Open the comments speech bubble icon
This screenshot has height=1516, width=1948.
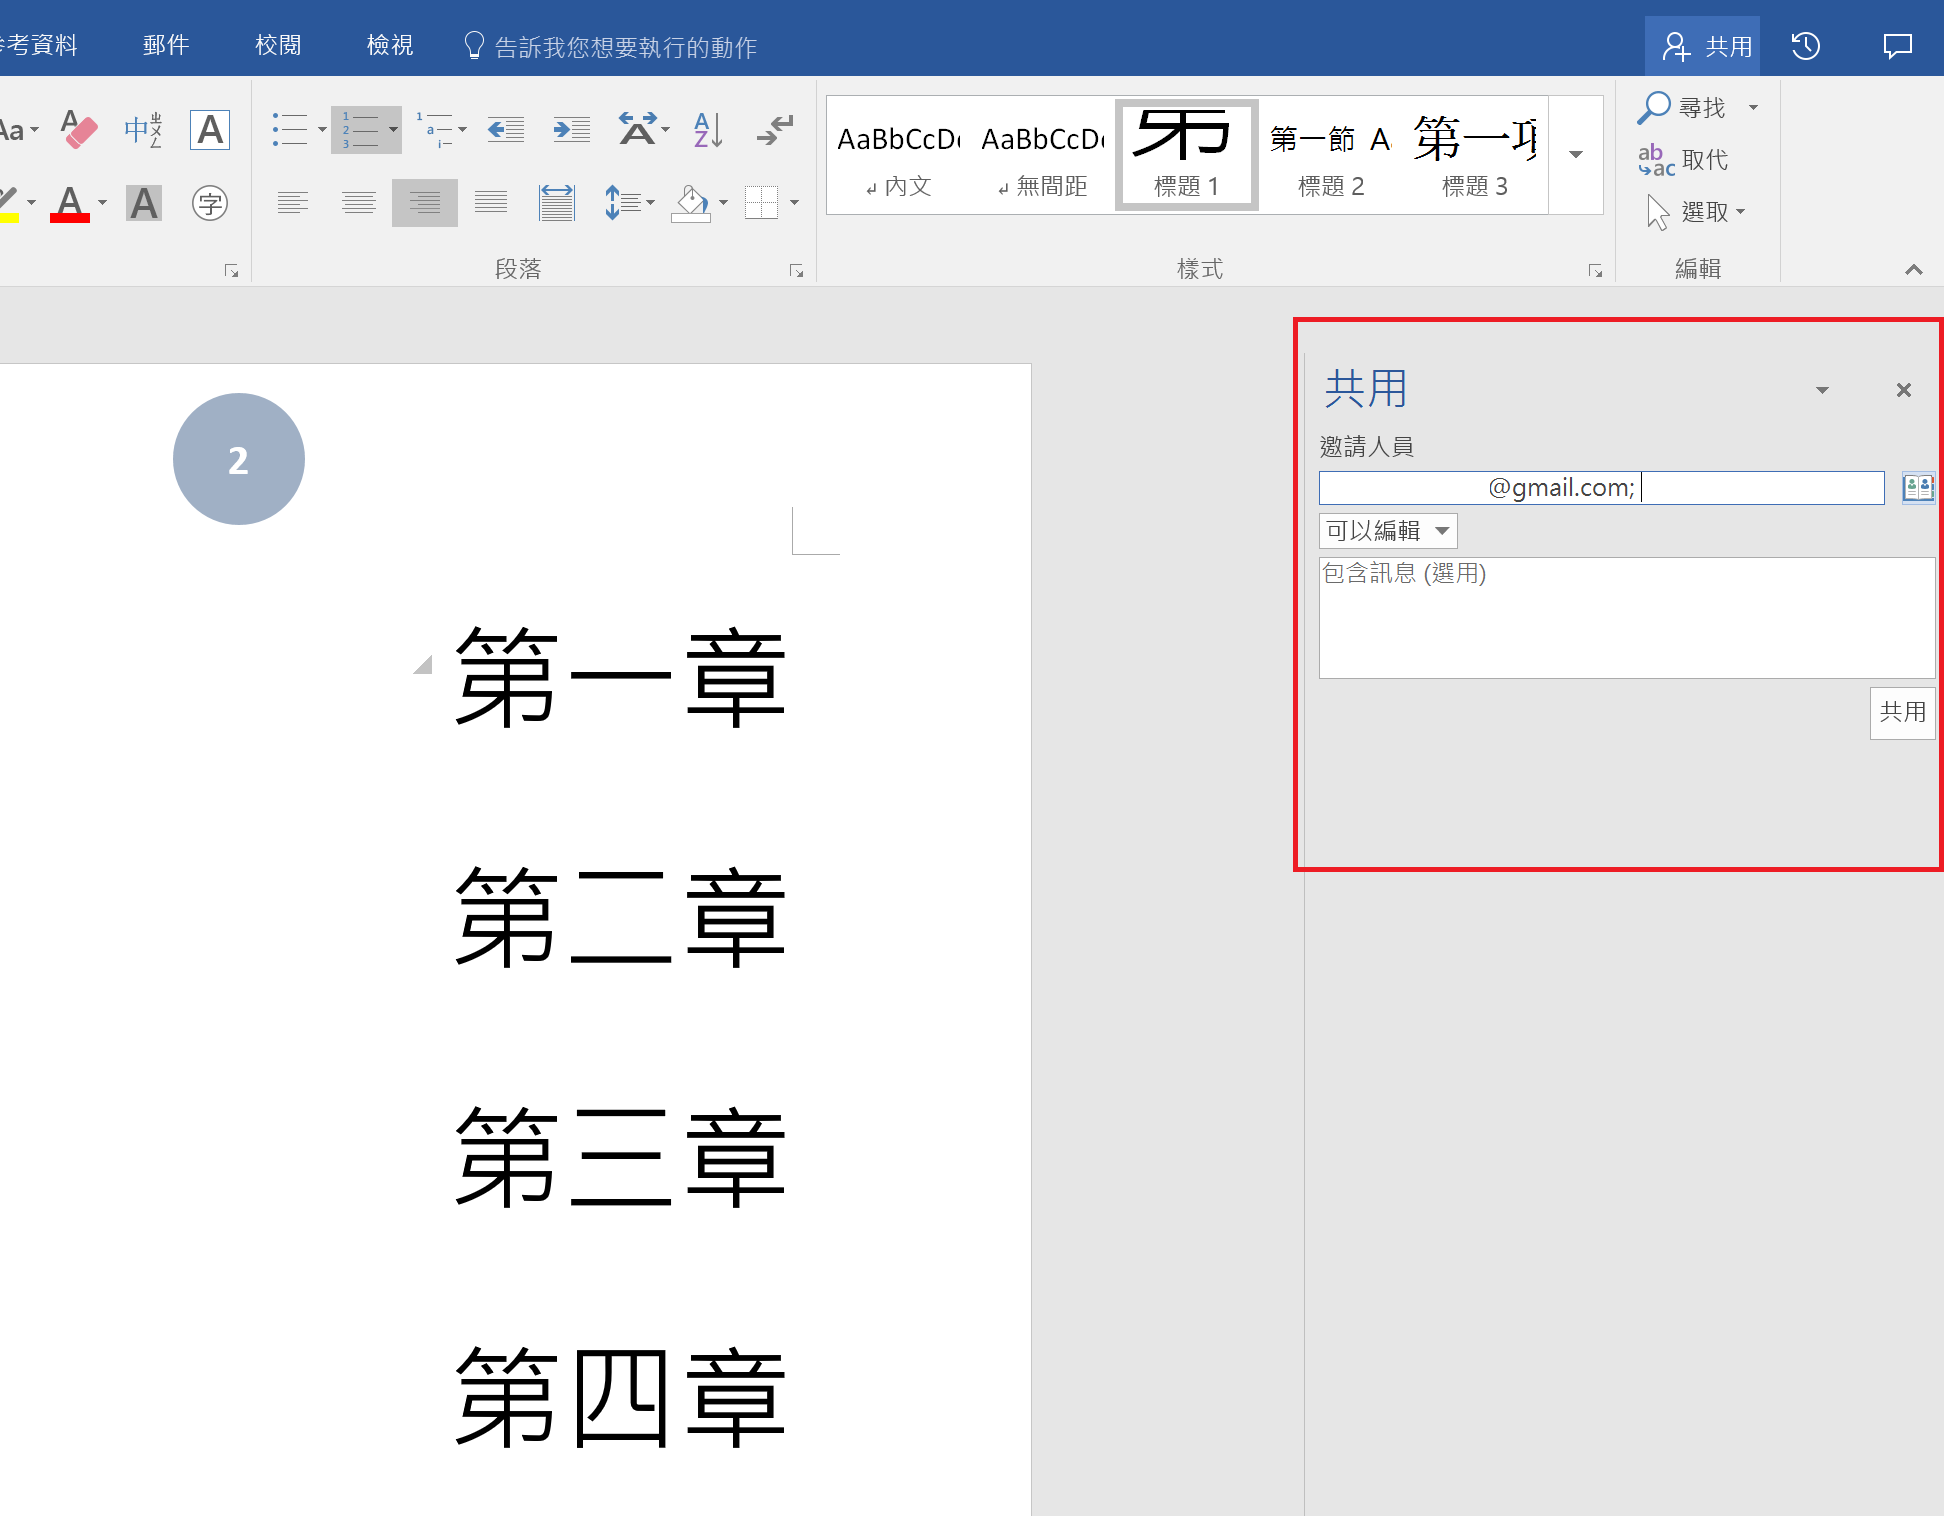tap(1897, 46)
